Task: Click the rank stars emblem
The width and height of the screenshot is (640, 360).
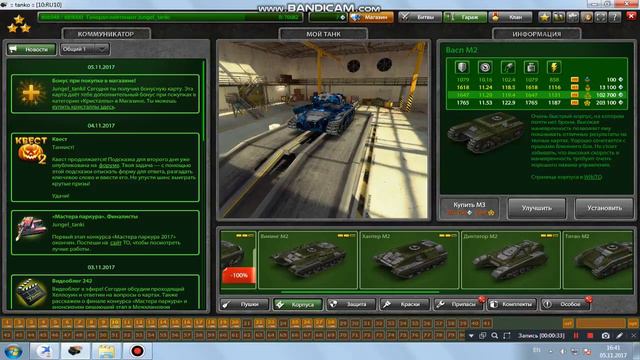Action: point(19,24)
